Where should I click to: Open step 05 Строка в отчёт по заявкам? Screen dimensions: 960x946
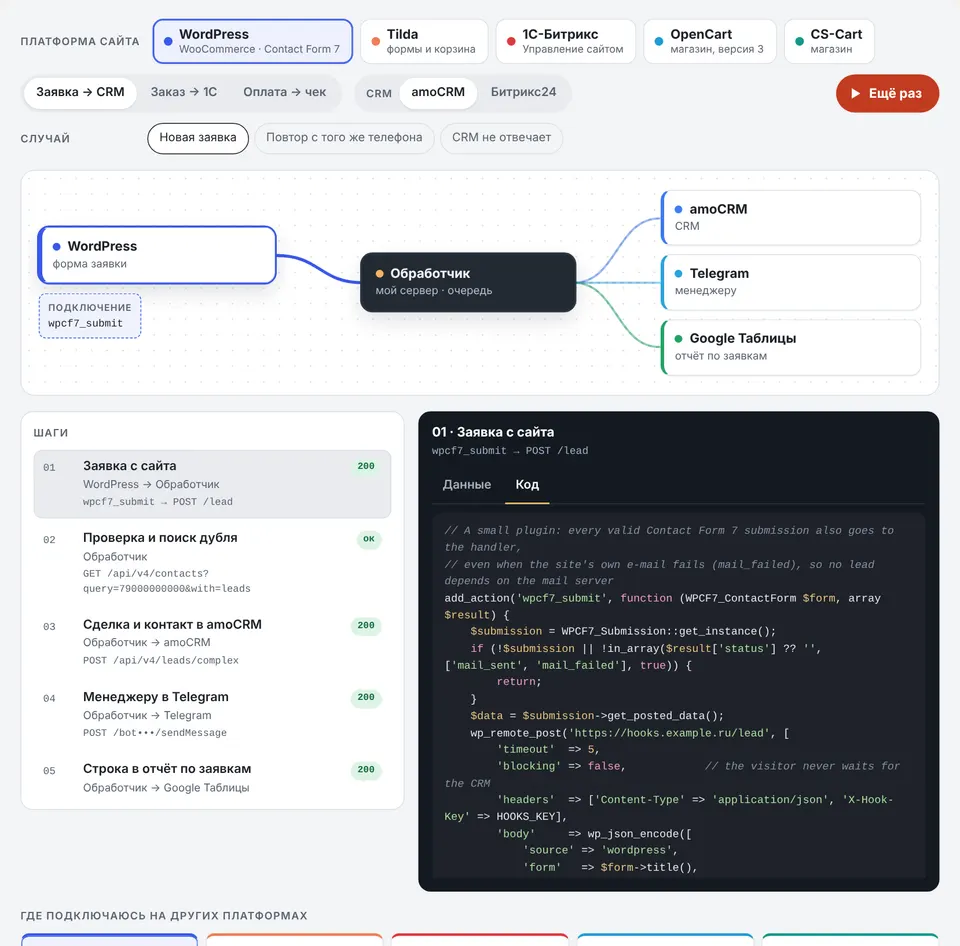point(212,778)
